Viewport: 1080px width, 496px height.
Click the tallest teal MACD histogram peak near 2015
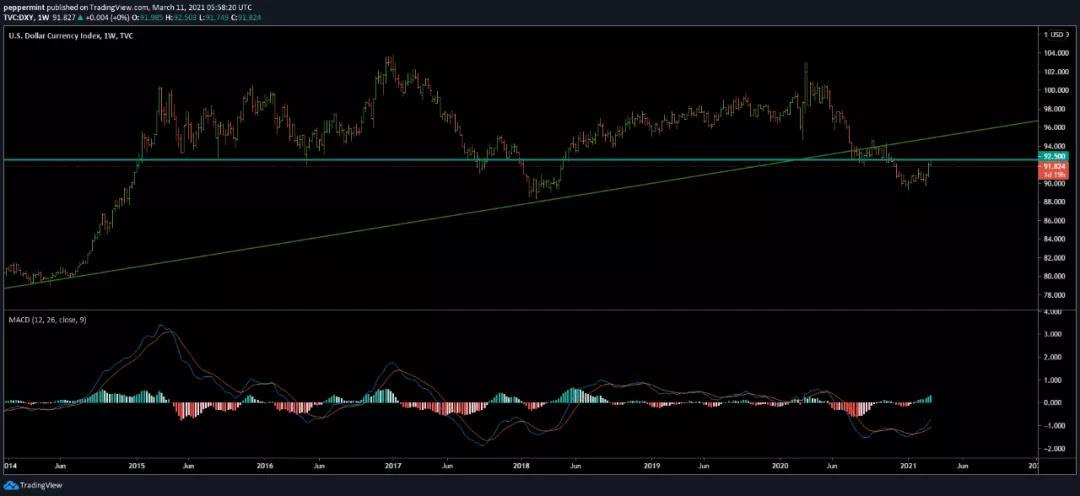point(146,392)
